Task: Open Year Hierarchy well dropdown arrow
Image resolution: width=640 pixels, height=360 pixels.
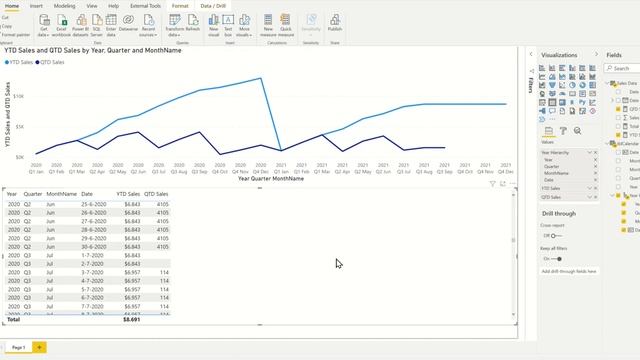Action: click(x=589, y=152)
